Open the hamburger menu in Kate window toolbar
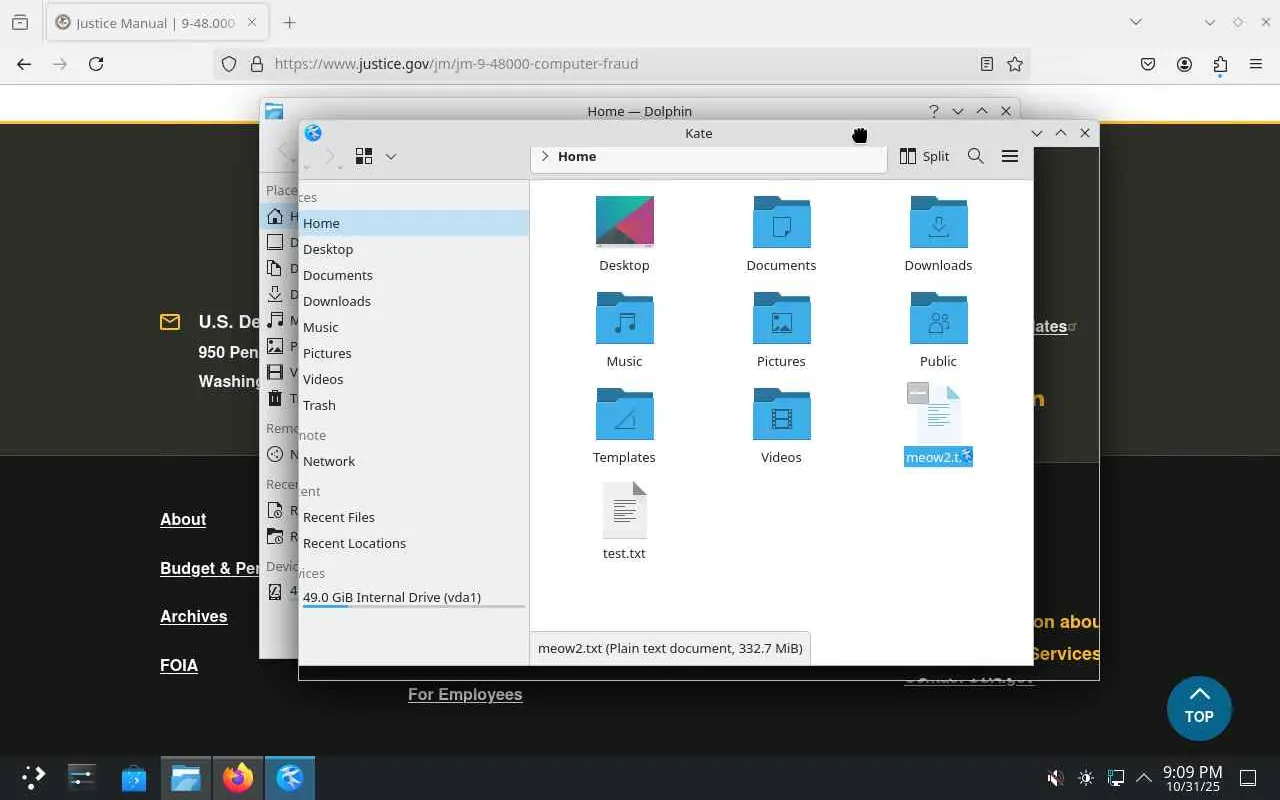 tap(1010, 156)
